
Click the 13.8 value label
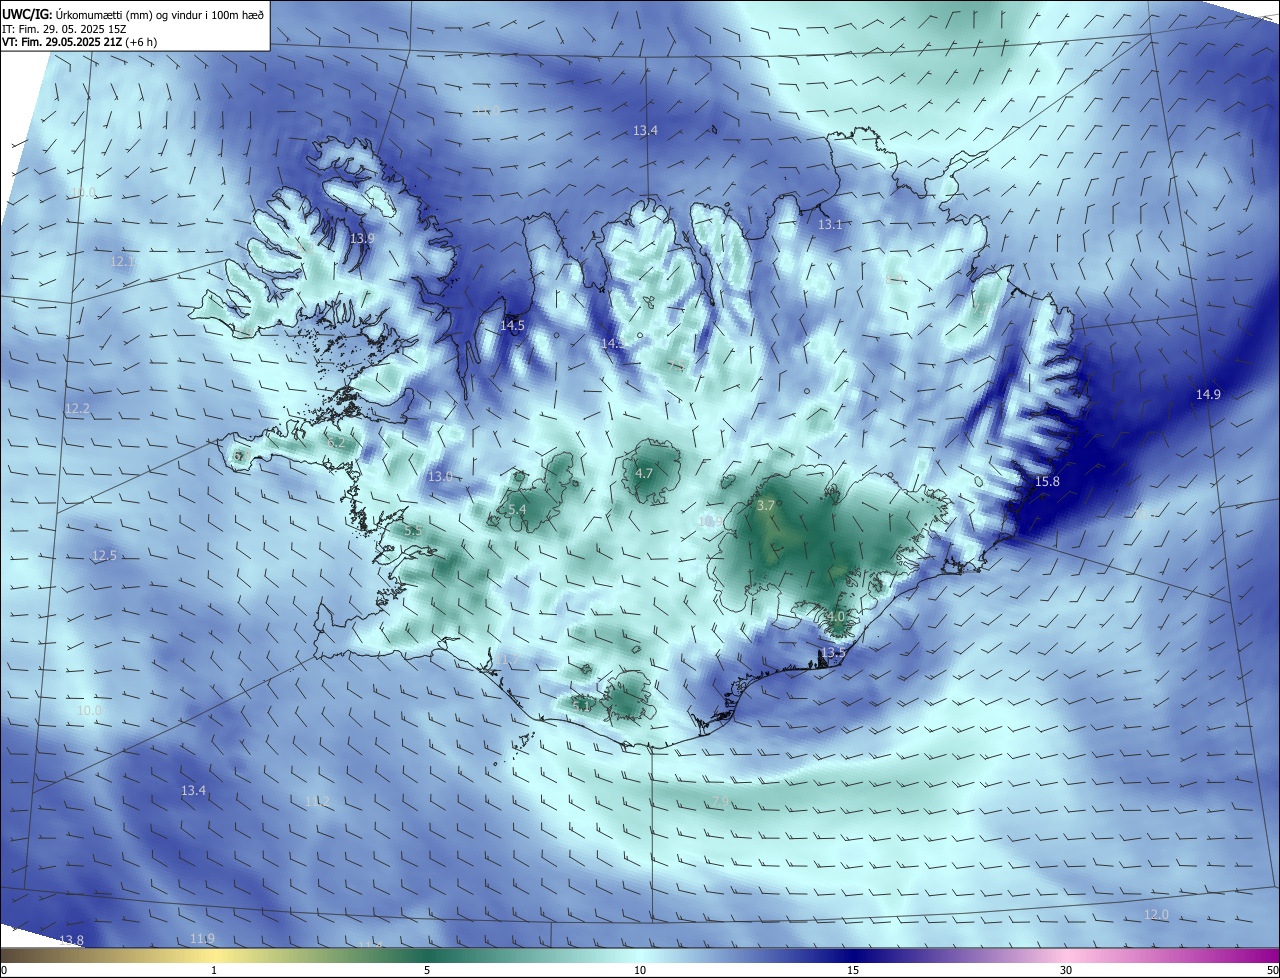[71, 940]
